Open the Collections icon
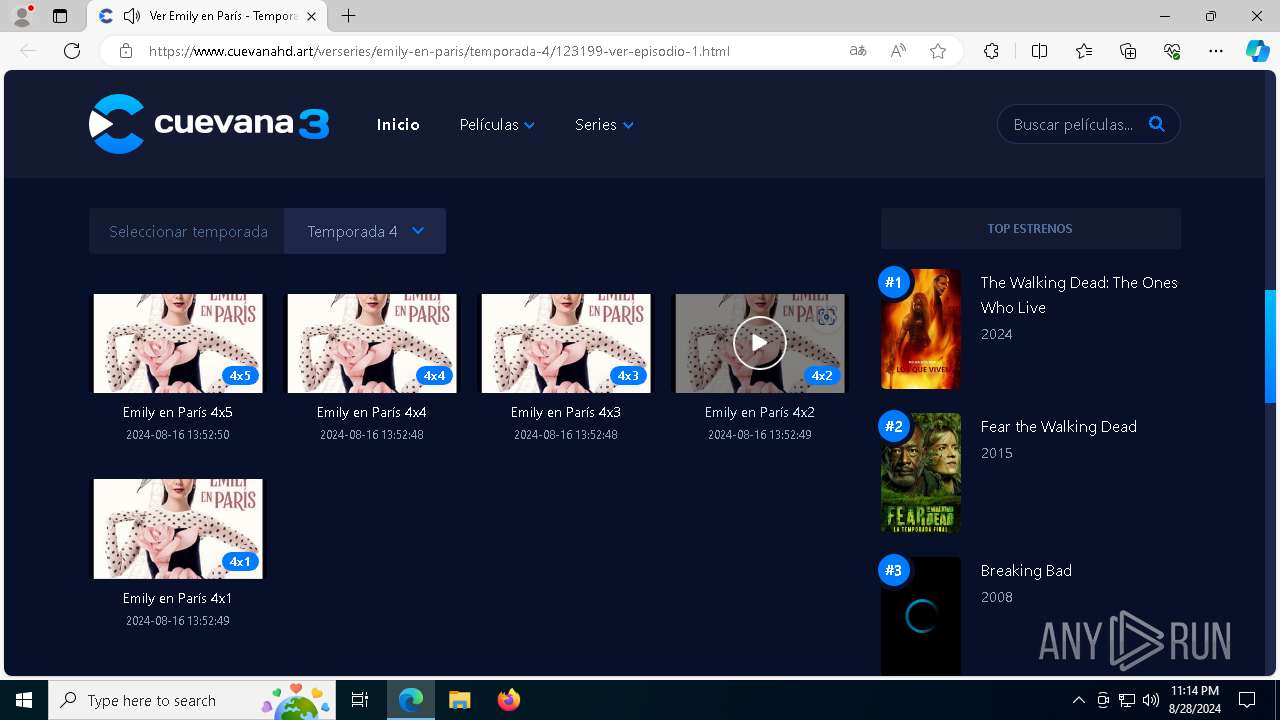 [x=1128, y=51]
